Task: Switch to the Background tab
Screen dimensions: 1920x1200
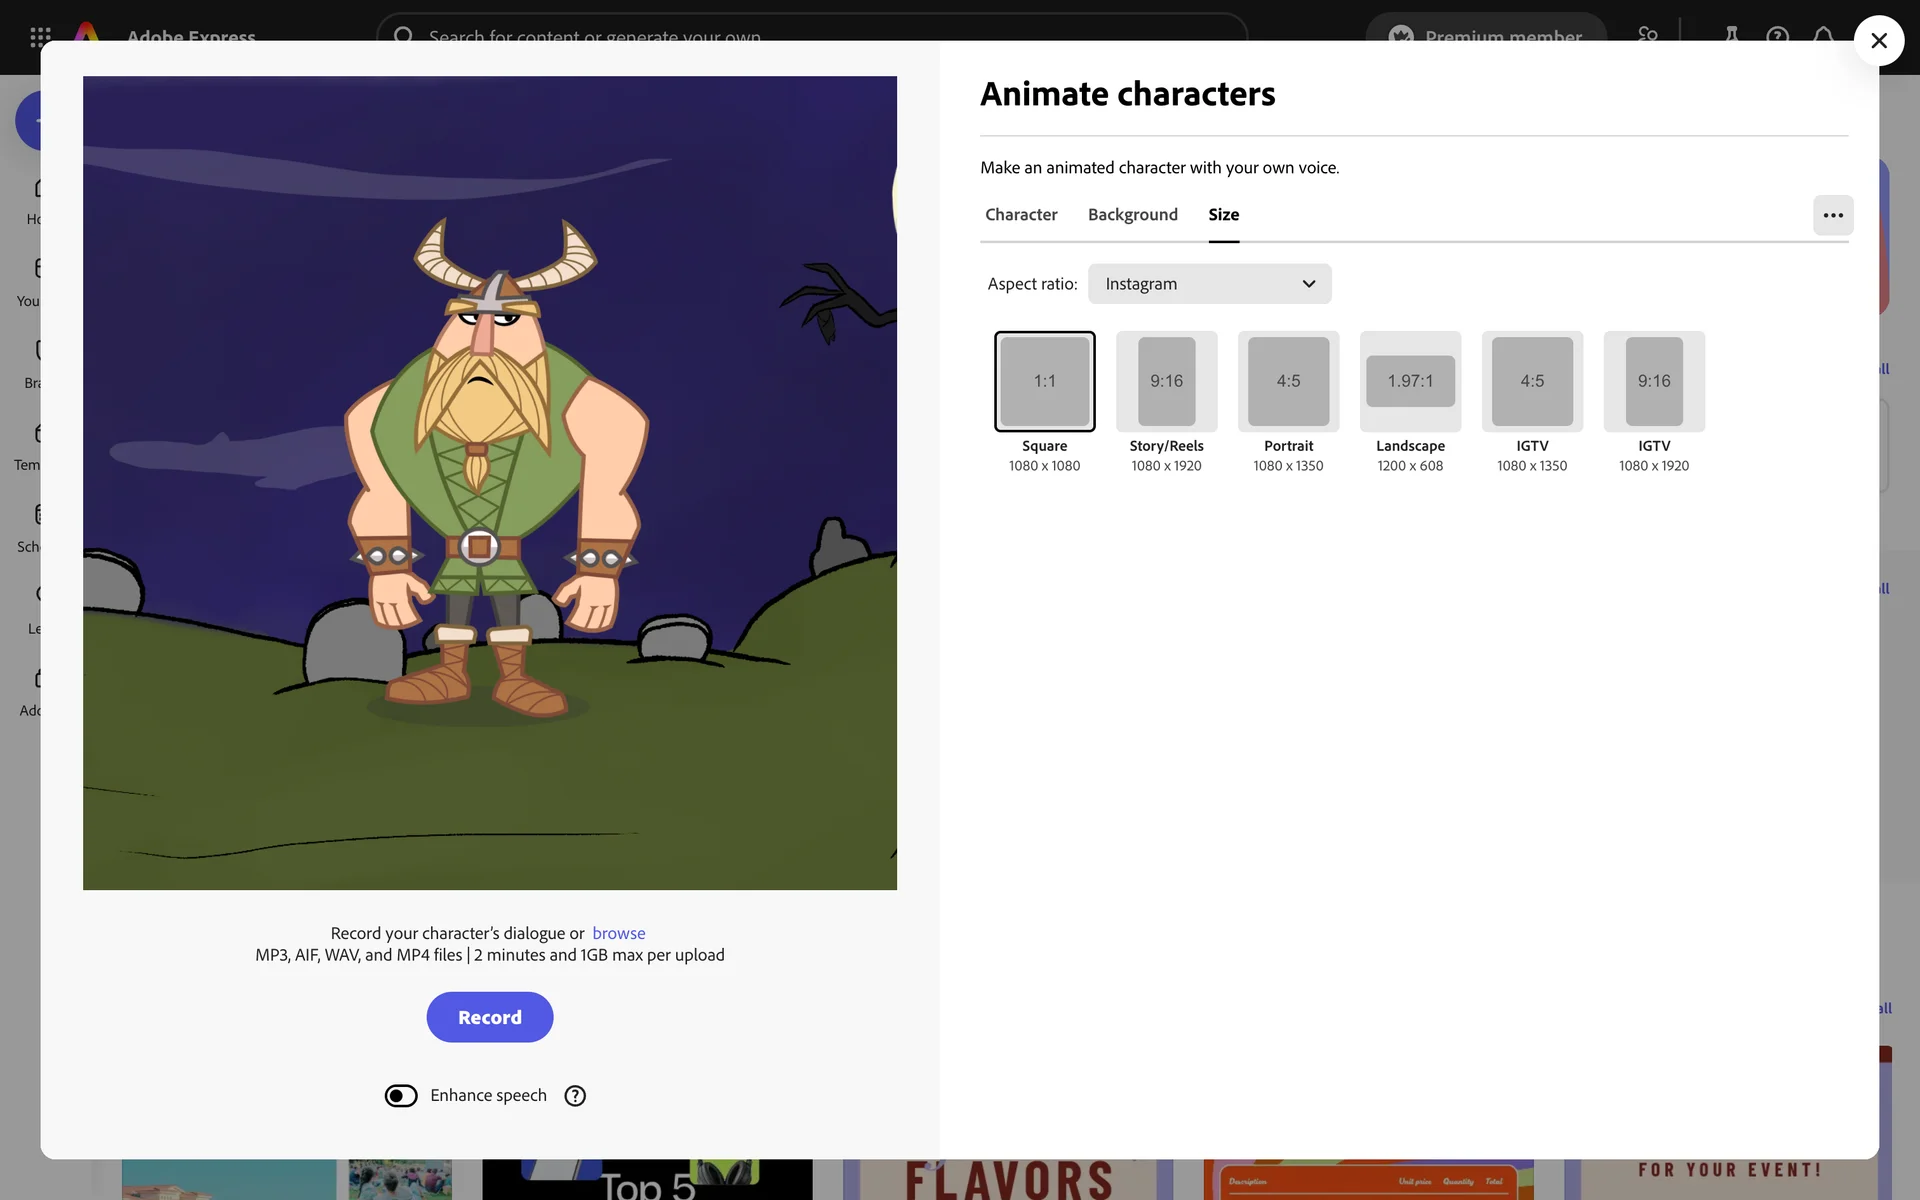Action: 1132,215
